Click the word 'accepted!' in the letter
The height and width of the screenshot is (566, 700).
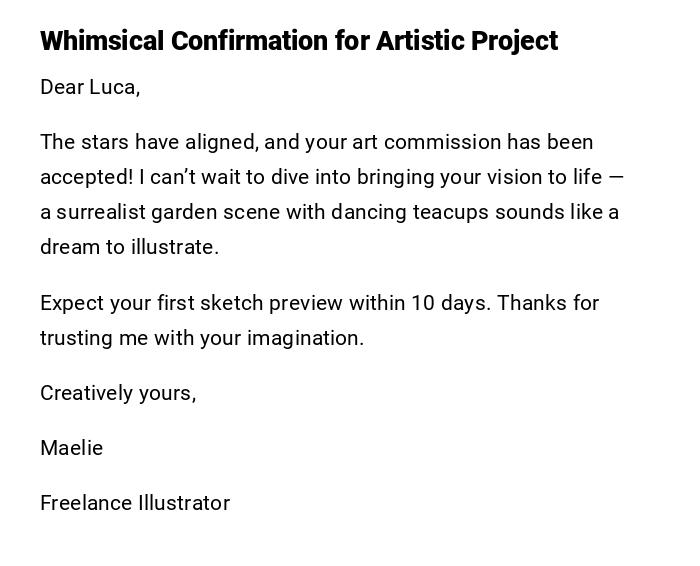pyautogui.click(x=86, y=177)
